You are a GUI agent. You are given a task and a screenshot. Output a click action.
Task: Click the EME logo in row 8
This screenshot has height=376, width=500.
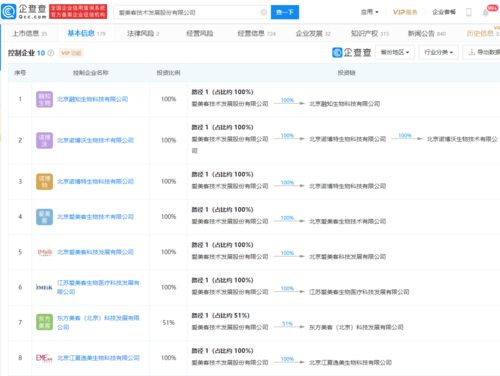click(44, 358)
